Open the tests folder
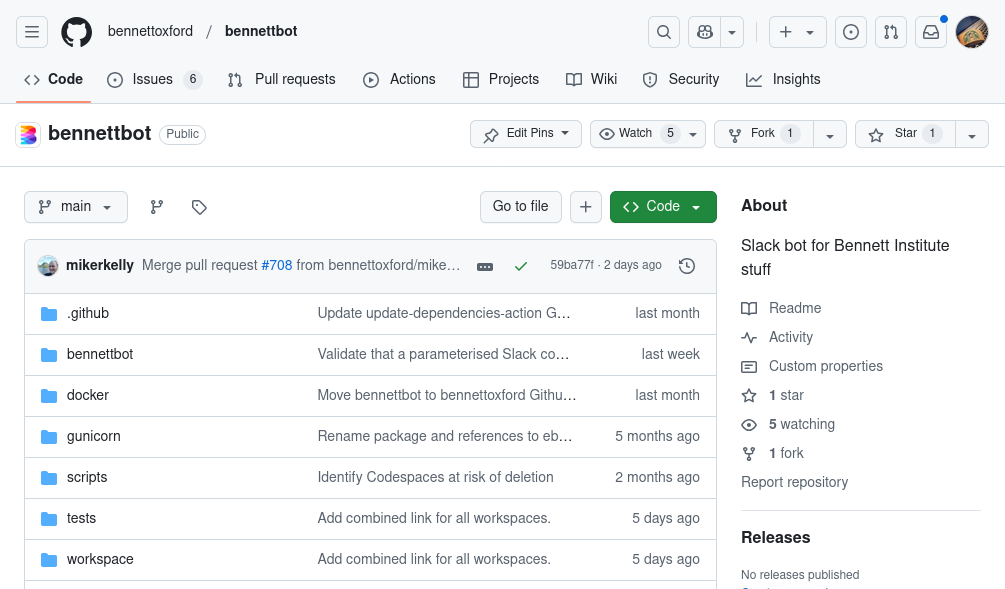 [x=81, y=518]
